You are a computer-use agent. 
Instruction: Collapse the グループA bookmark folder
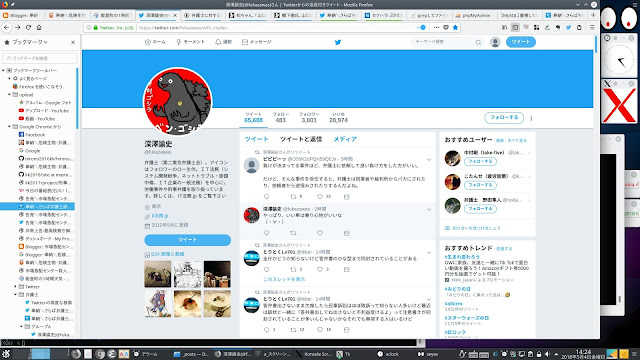pyautogui.click(x=21, y=327)
